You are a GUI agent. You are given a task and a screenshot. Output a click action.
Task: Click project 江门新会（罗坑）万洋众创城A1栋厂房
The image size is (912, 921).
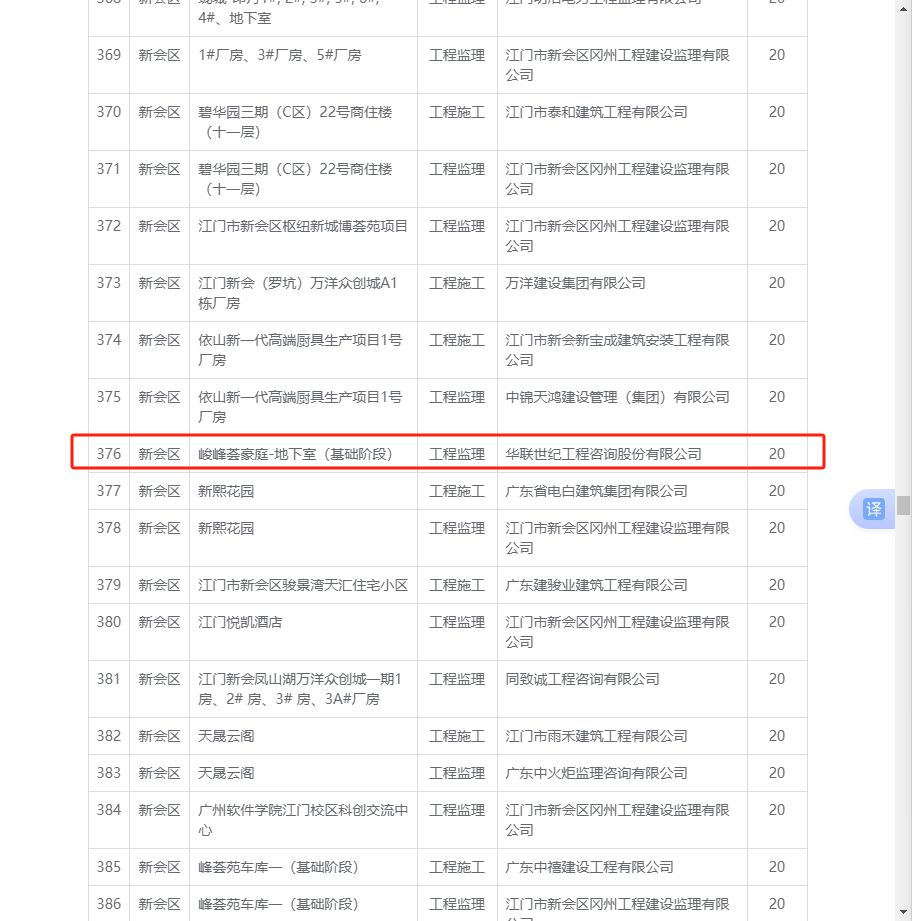[297, 293]
